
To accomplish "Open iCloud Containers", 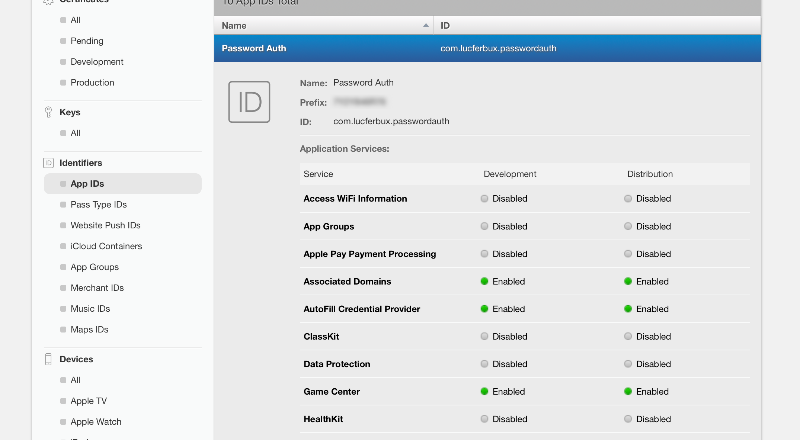I will coord(106,246).
